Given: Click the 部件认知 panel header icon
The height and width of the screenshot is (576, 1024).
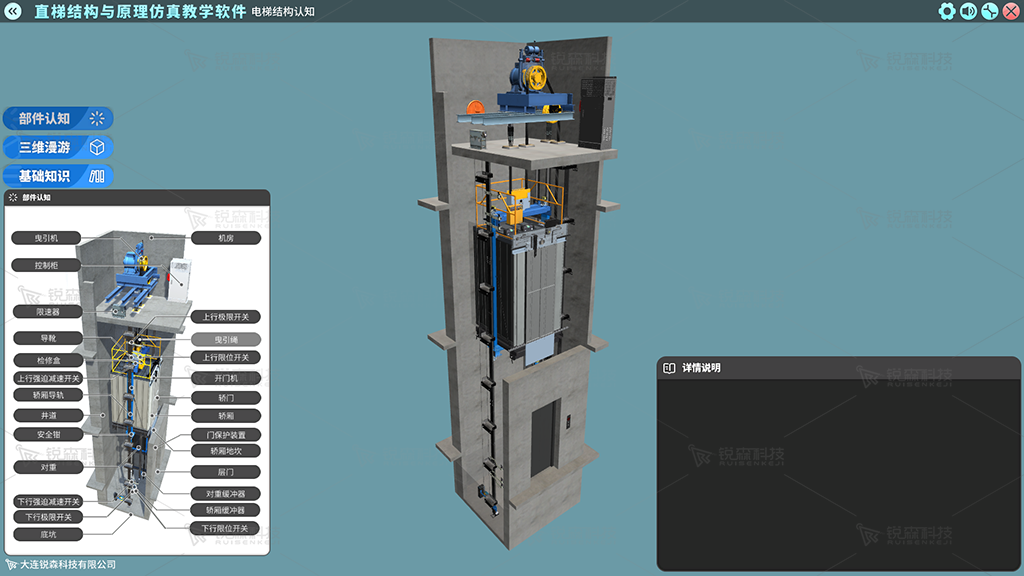Looking at the screenshot, I should tap(13, 197).
